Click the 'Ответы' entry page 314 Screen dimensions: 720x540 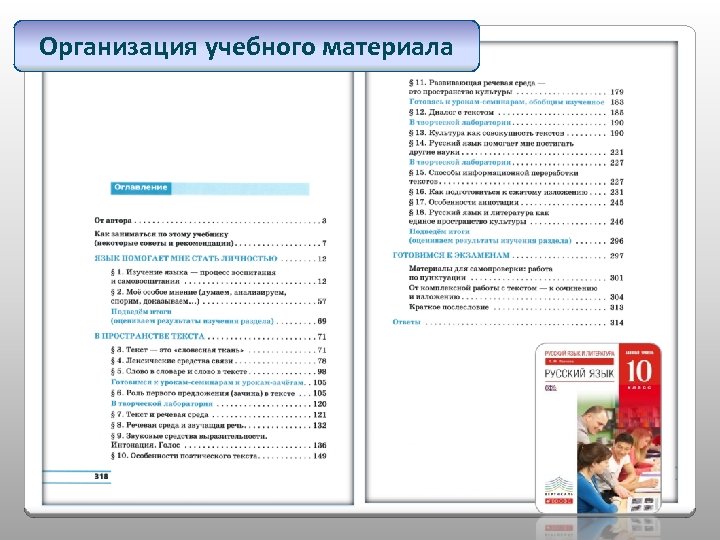pyautogui.click(x=508, y=322)
